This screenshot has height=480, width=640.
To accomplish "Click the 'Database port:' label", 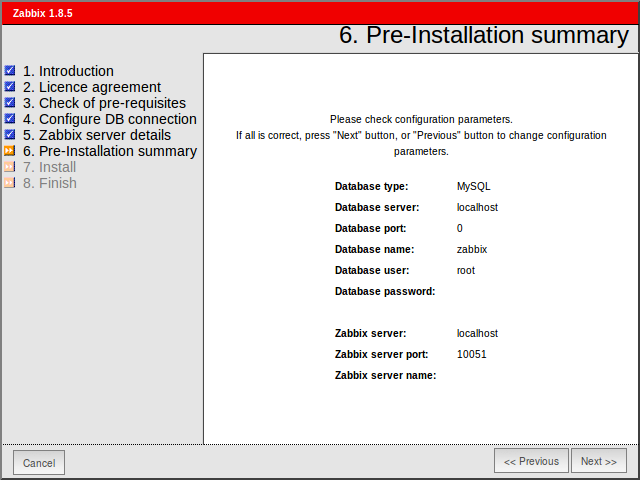I will tap(371, 228).
